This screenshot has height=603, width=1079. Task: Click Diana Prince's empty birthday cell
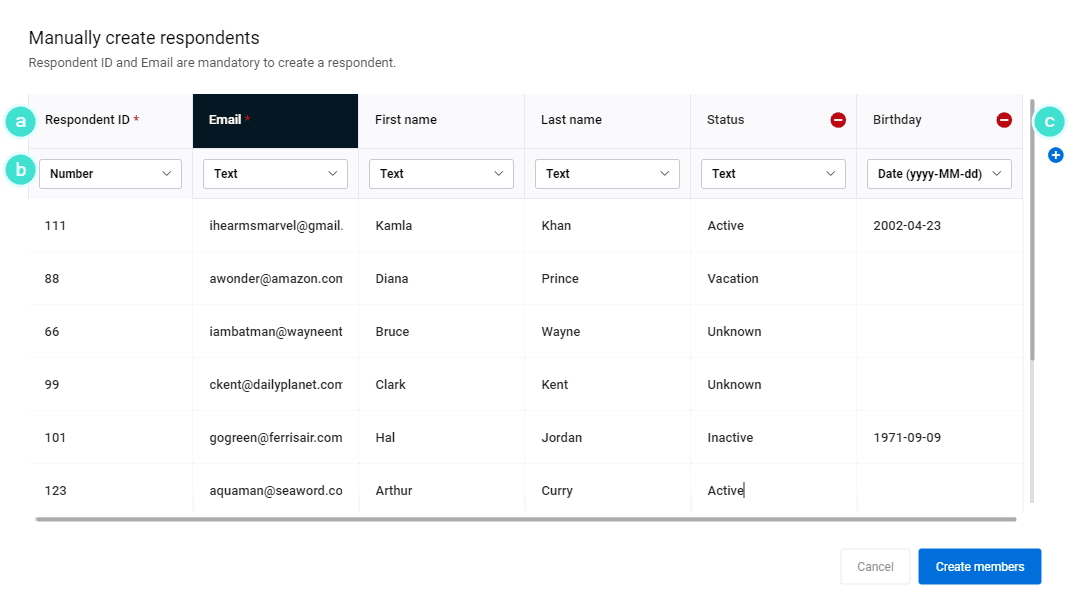coord(939,278)
